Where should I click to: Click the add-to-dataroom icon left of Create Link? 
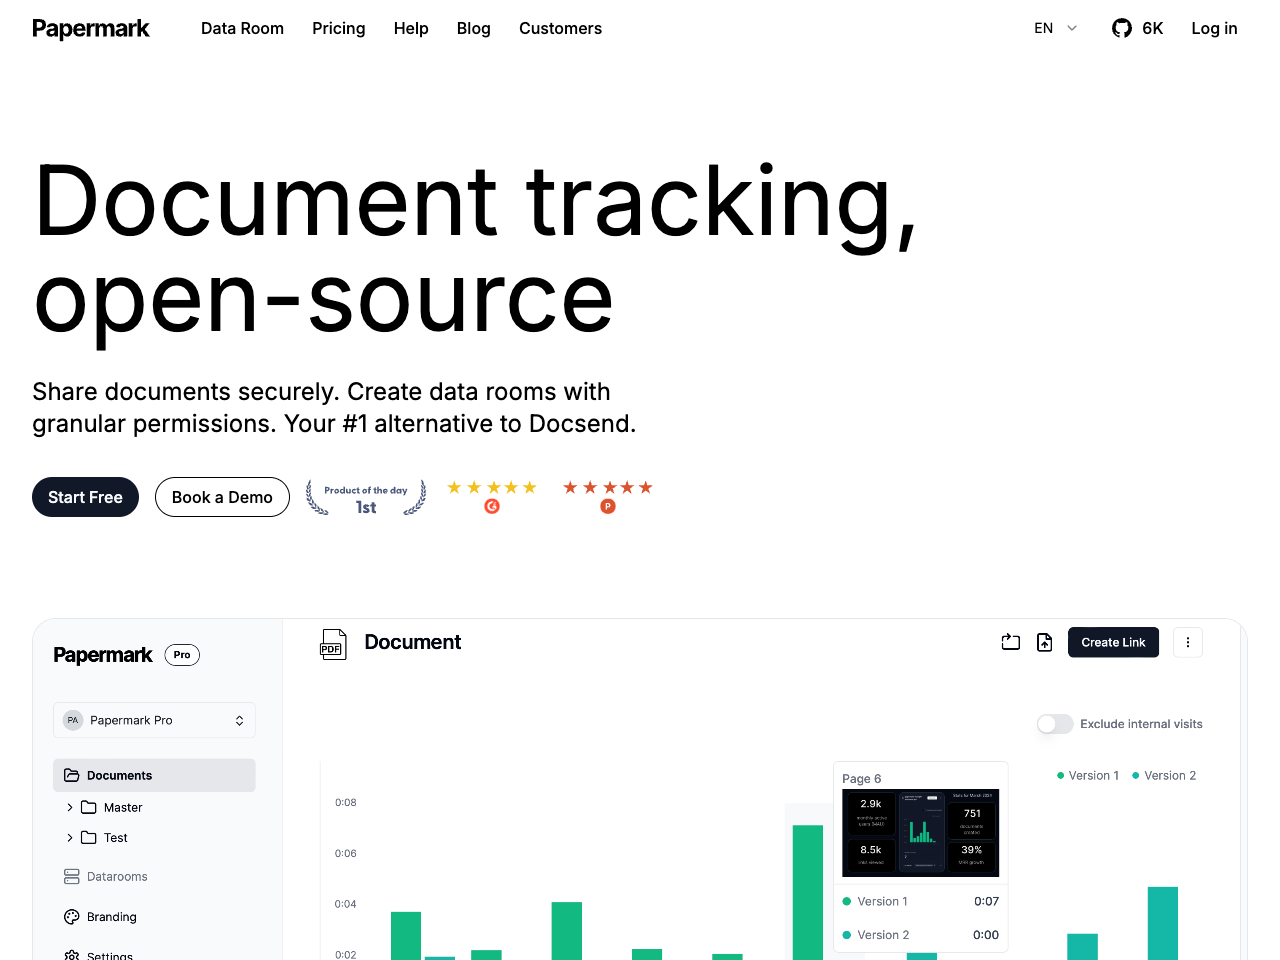[1011, 642]
